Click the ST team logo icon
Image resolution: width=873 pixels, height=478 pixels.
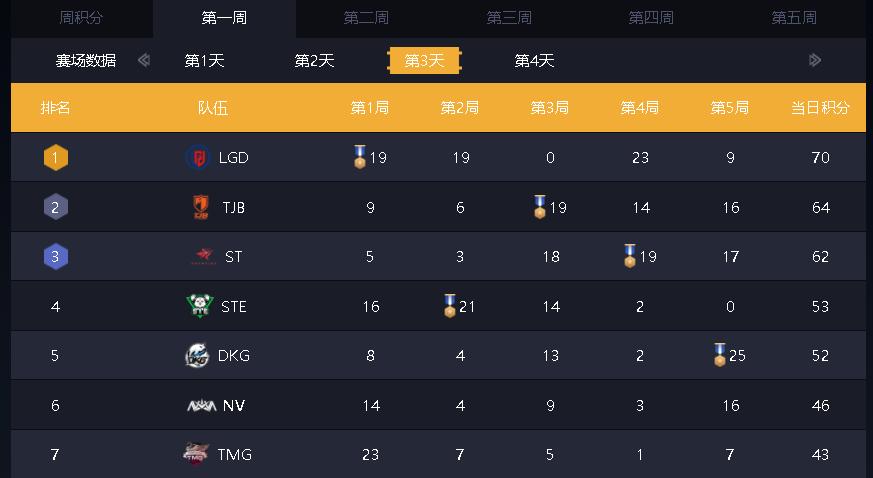[x=201, y=257]
